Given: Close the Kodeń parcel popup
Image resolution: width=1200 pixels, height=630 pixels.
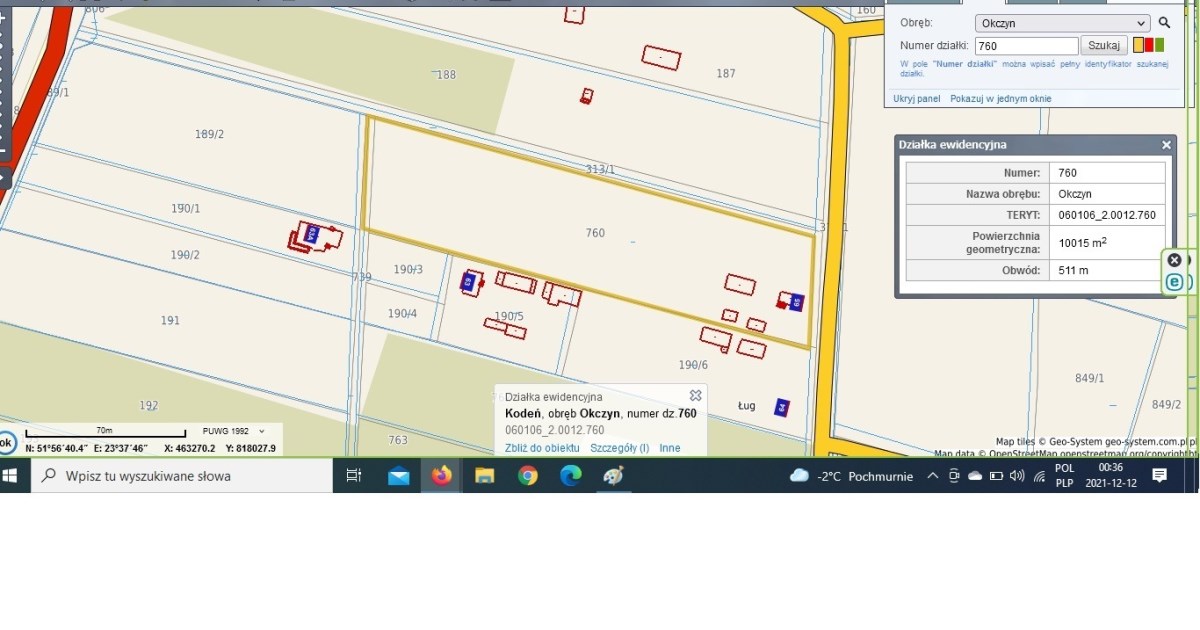Looking at the screenshot, I should pyautogui.click(x=695, y=396).
